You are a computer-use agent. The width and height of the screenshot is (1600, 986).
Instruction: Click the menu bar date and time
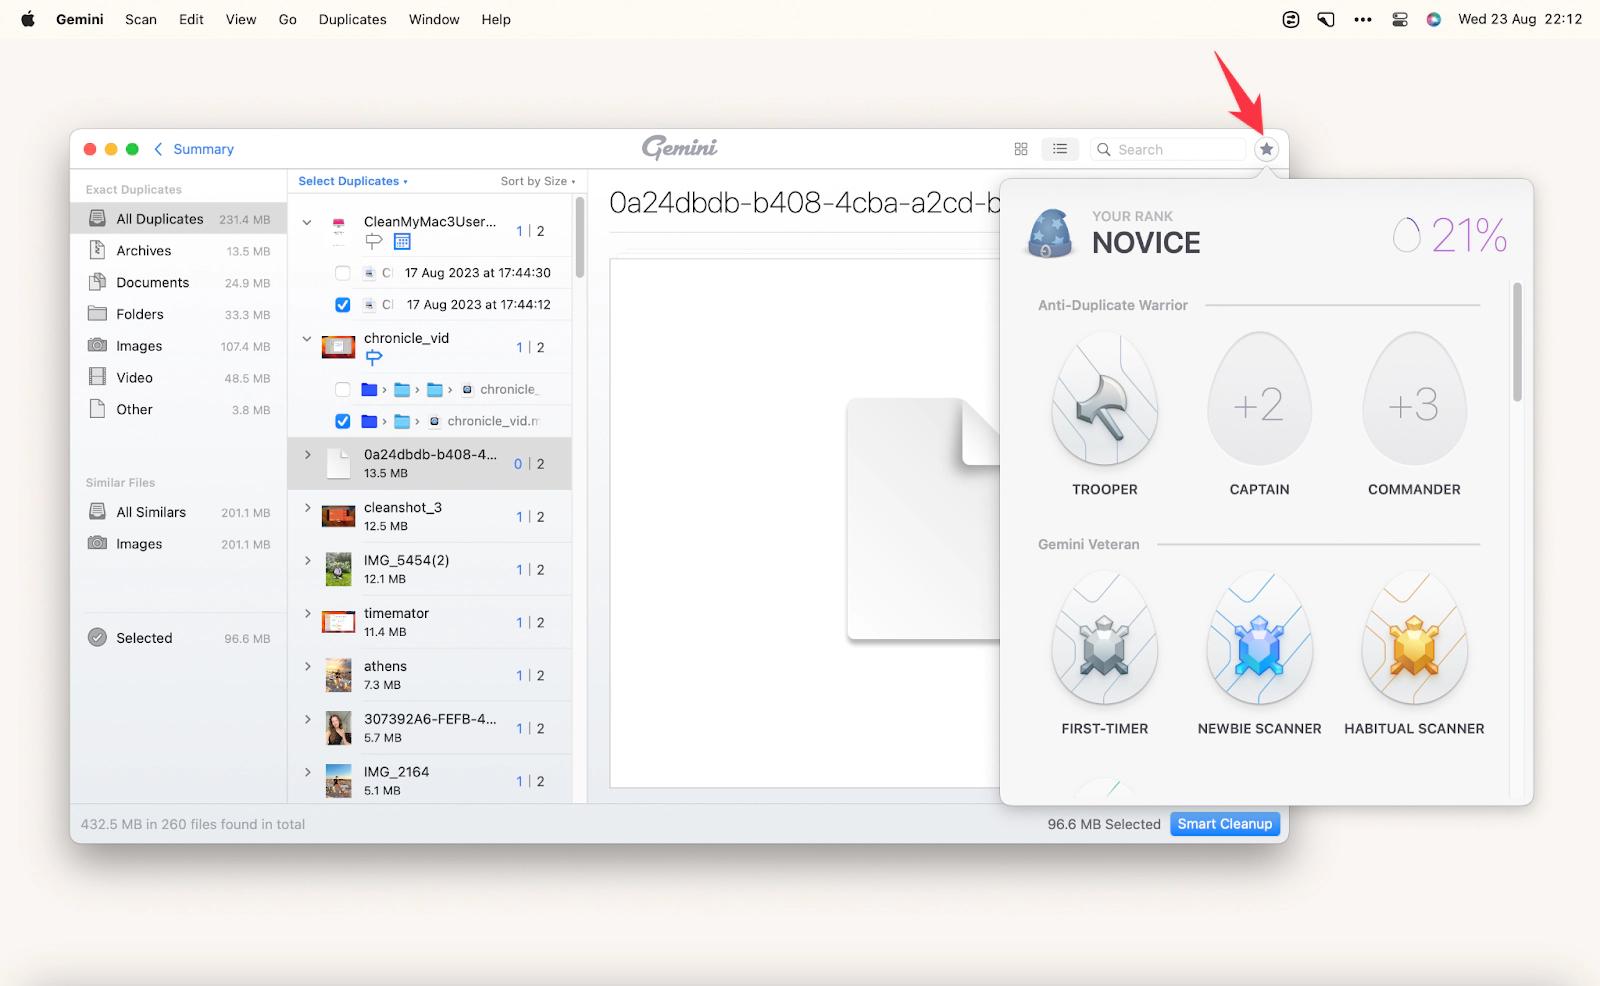1520,19
